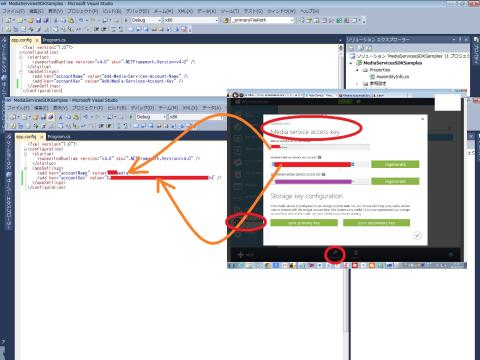Screen dimensions: 480x360
Task: Click Regenerate button for primary access key
Action: pyautogui.click(x=395, y=164)
